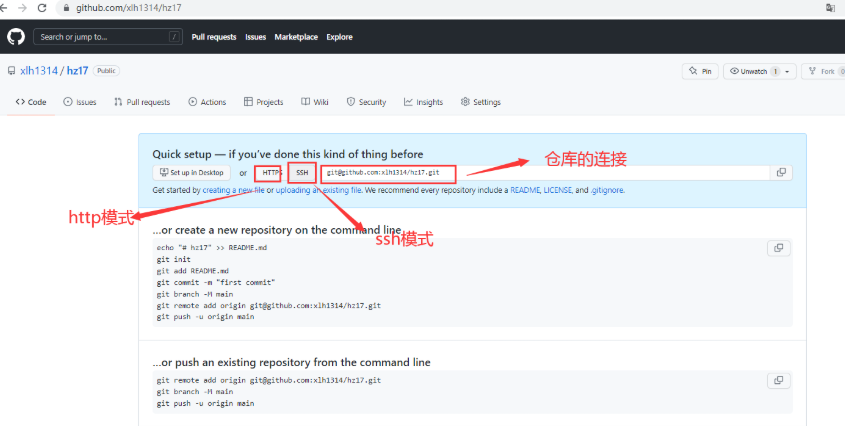The height and width of the screenshot is (426, 845).
Task: Switch to the Insights tab
Action: coord(424,102)
